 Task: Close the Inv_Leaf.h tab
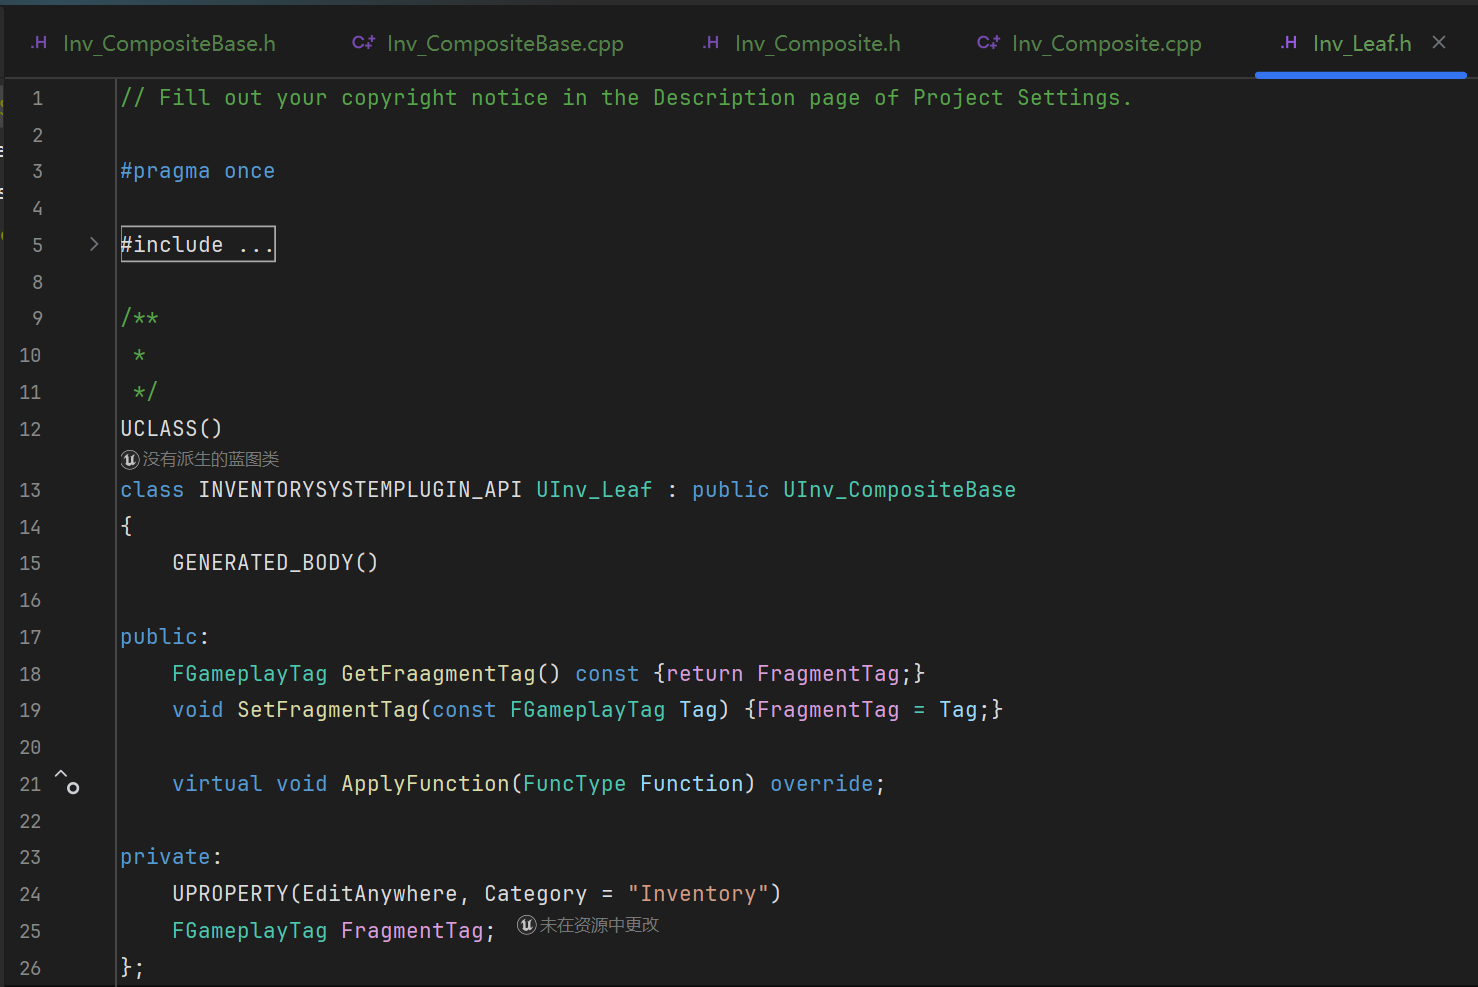click(x=1439, y=42)
